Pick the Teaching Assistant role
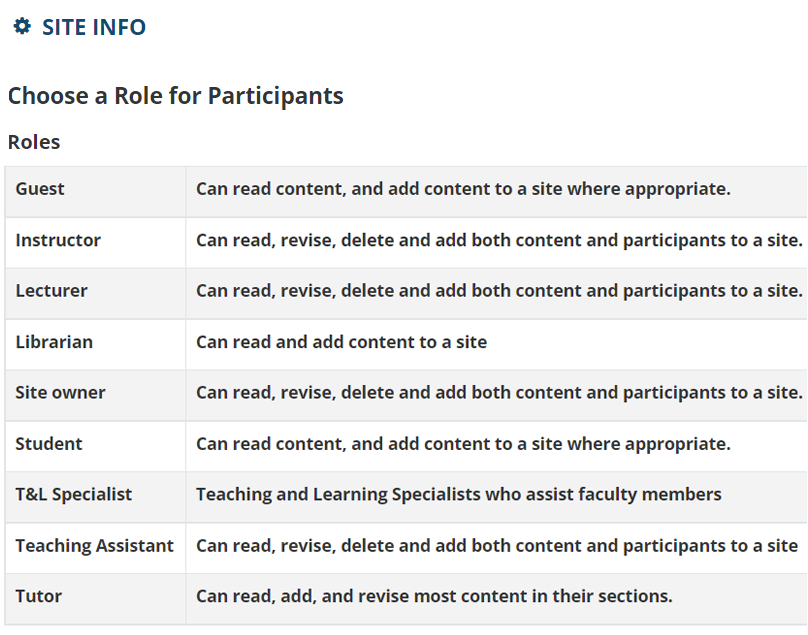 click(x=95, y=545)
